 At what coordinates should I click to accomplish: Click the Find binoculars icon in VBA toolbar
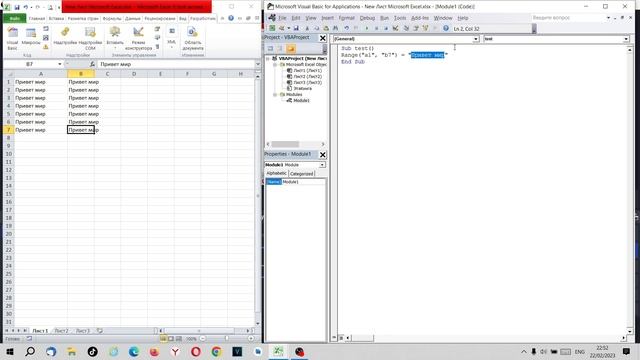[336, 28]
